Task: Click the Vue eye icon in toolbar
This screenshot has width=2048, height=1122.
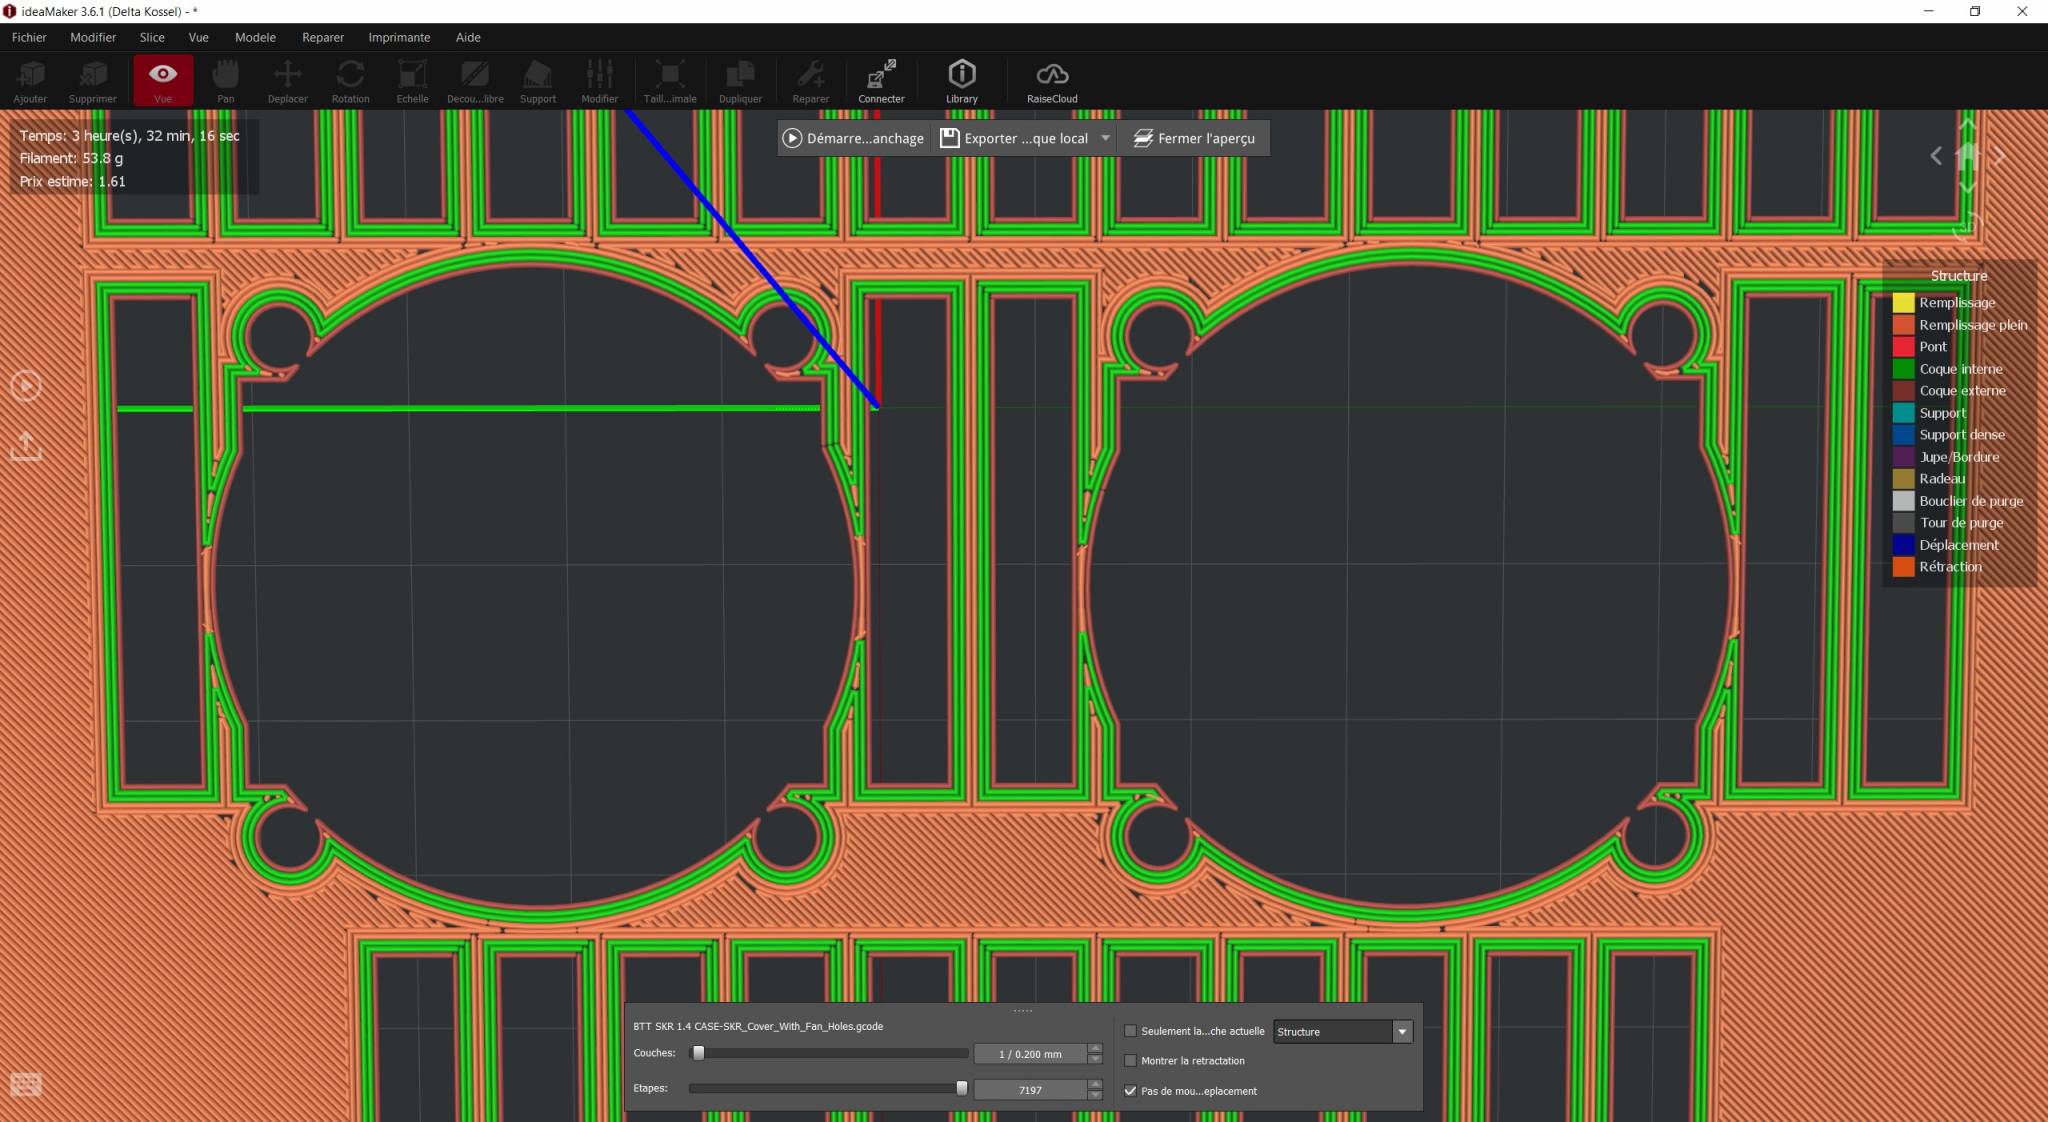Action: [162, 75]
